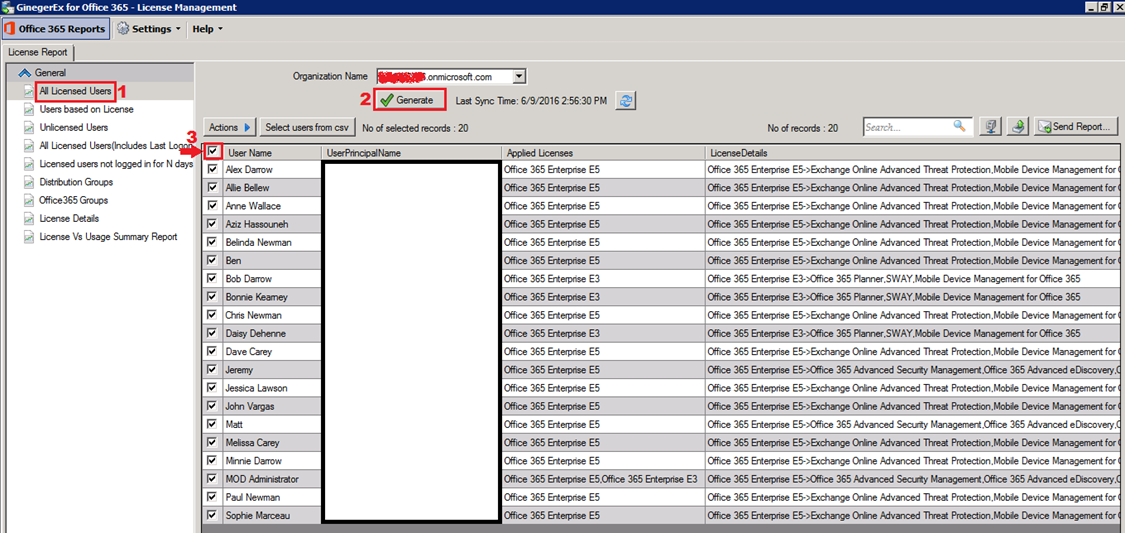The height and width of the screenshot is (533, 1125).
Task: Click the filter icon next to the search box
Action: tap(991, 127)
